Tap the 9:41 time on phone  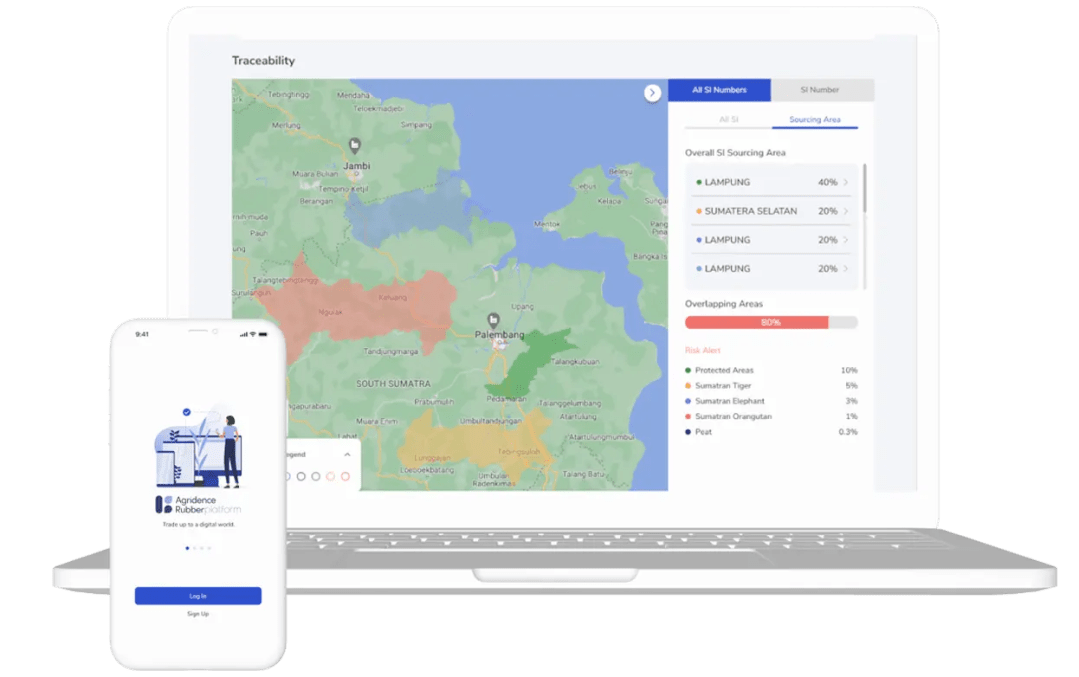coord(142,334)
